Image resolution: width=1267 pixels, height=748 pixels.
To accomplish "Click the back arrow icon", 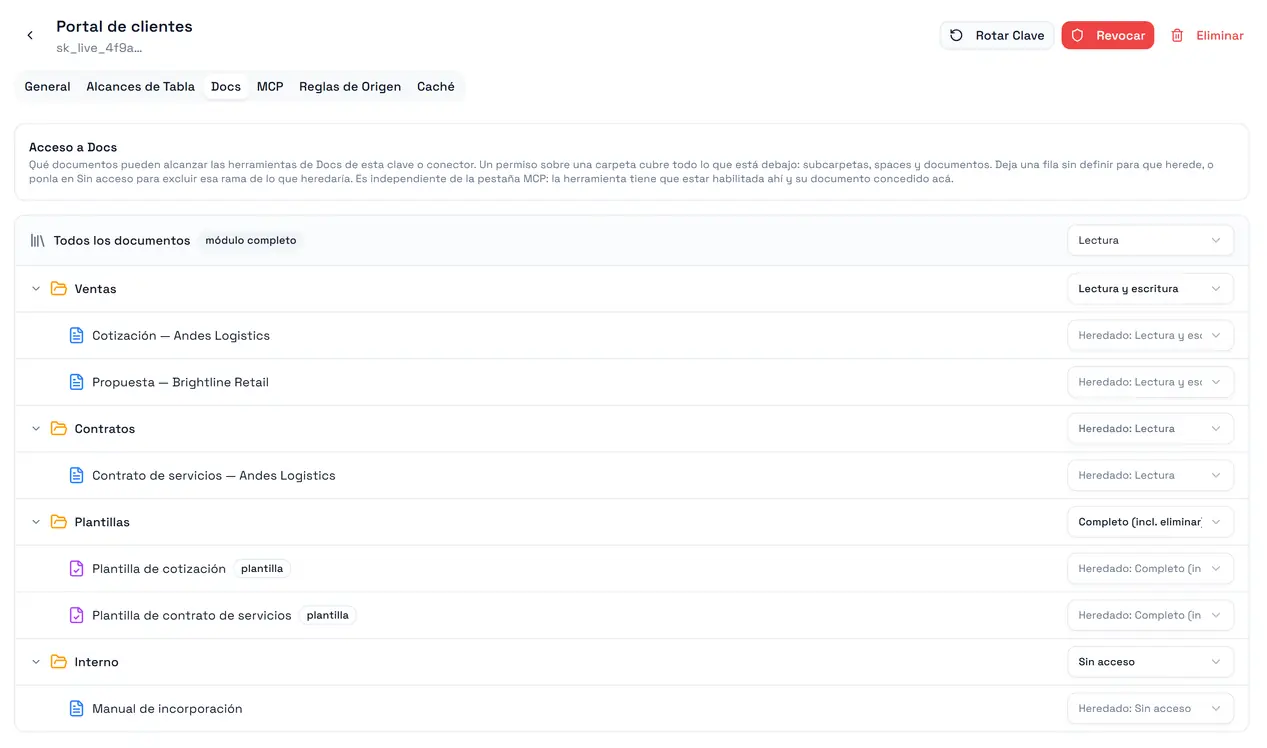I will [30, 36].
